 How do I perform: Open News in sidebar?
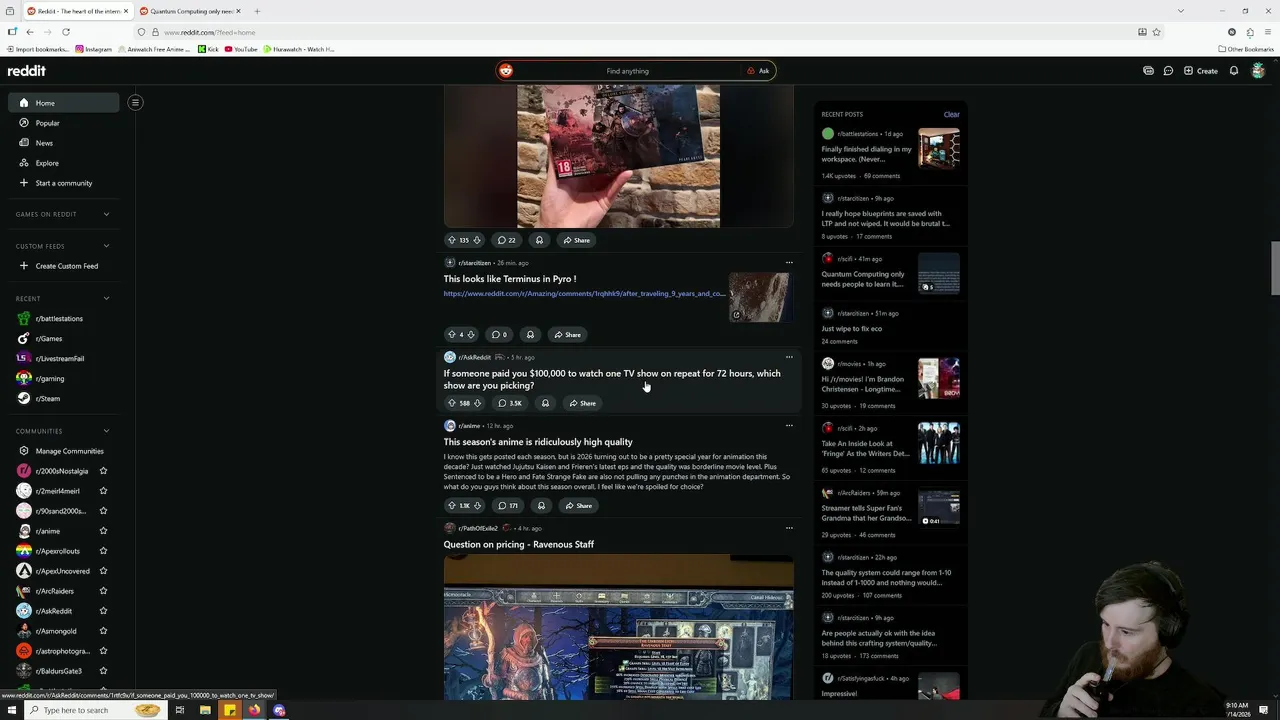click(x=64, y=143)
